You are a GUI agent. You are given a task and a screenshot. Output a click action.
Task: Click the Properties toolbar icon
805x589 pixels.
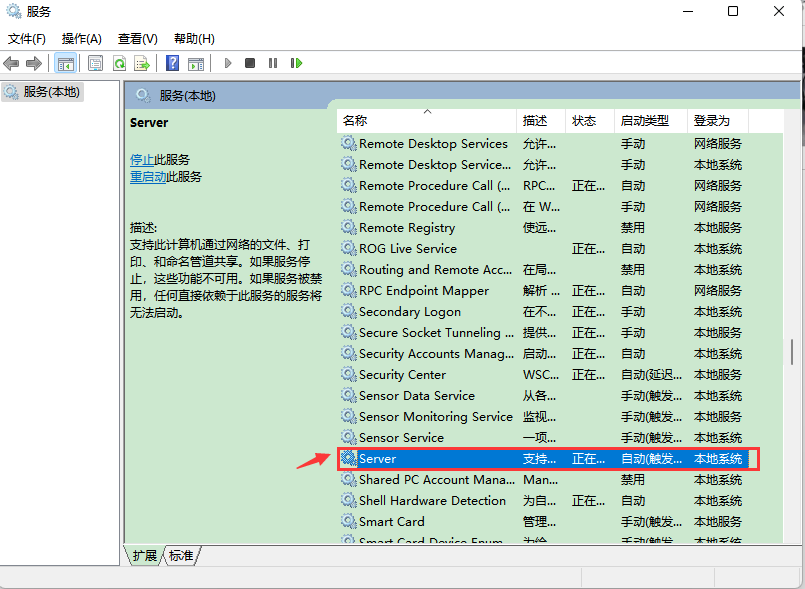(94, 63)
